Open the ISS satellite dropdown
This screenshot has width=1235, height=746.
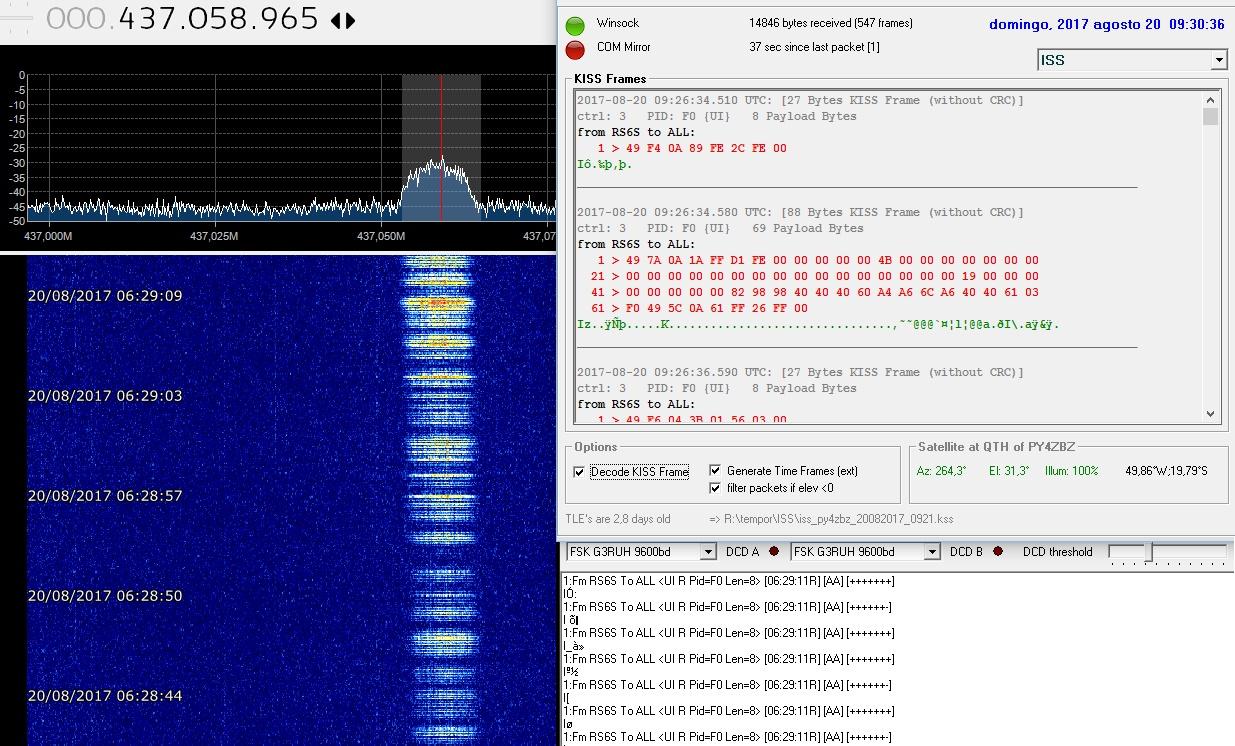(x=1218, y=60)
